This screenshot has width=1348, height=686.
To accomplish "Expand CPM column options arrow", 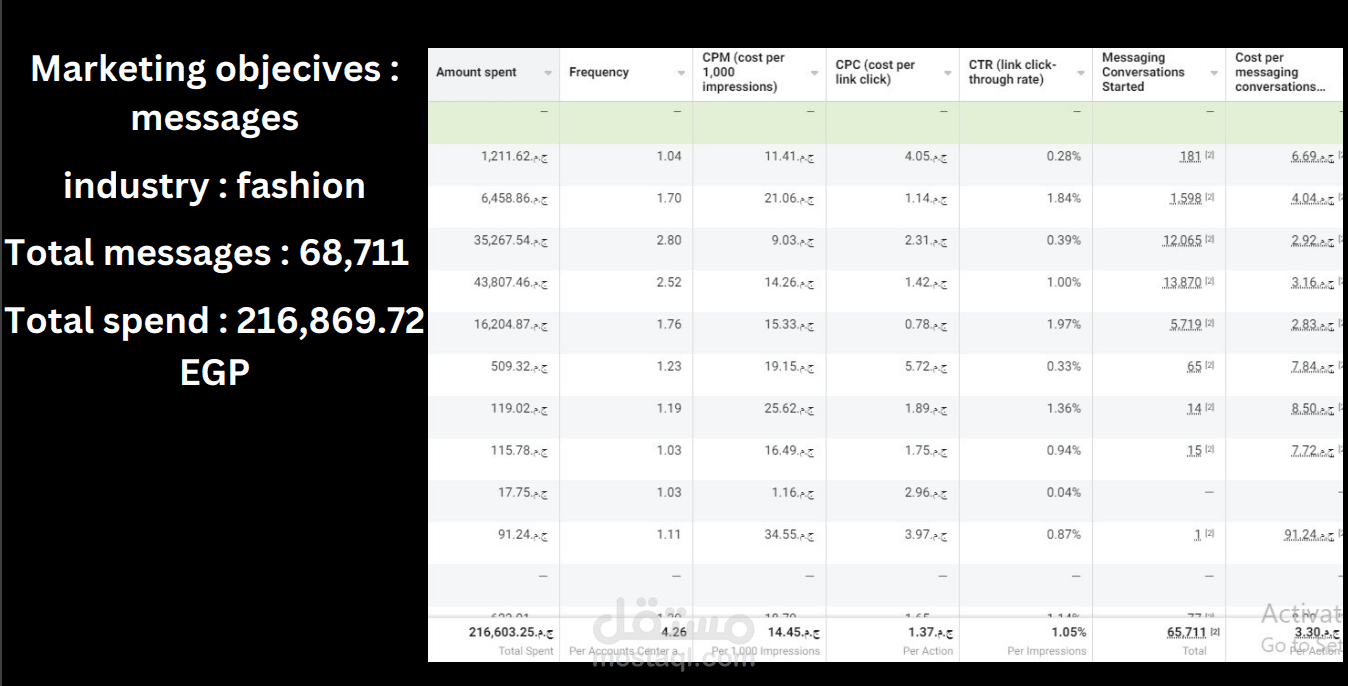I will (814, 73).
